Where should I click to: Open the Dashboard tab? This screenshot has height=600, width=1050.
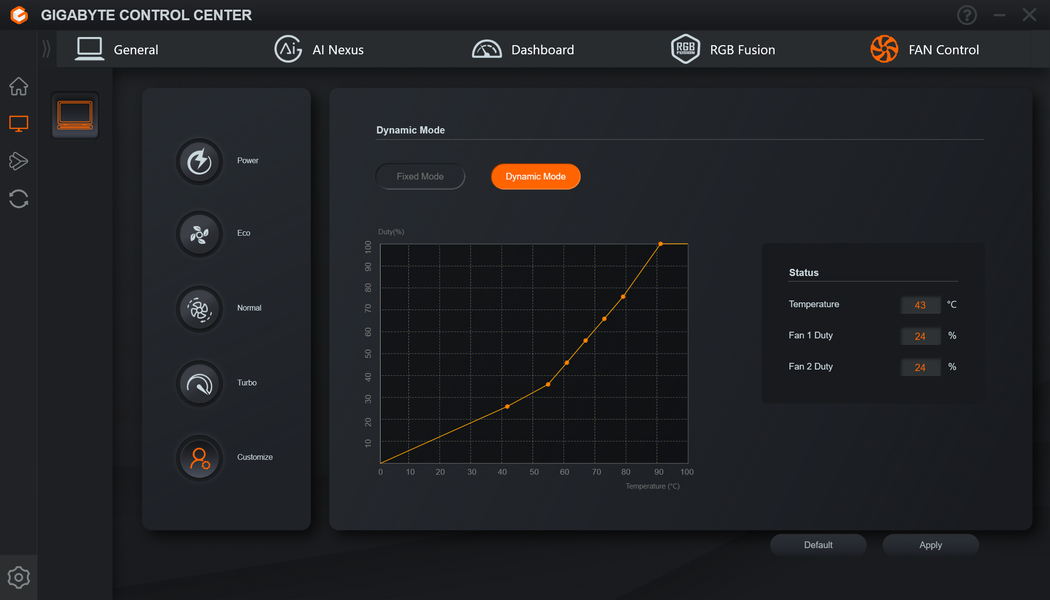[x=523, y=50]
